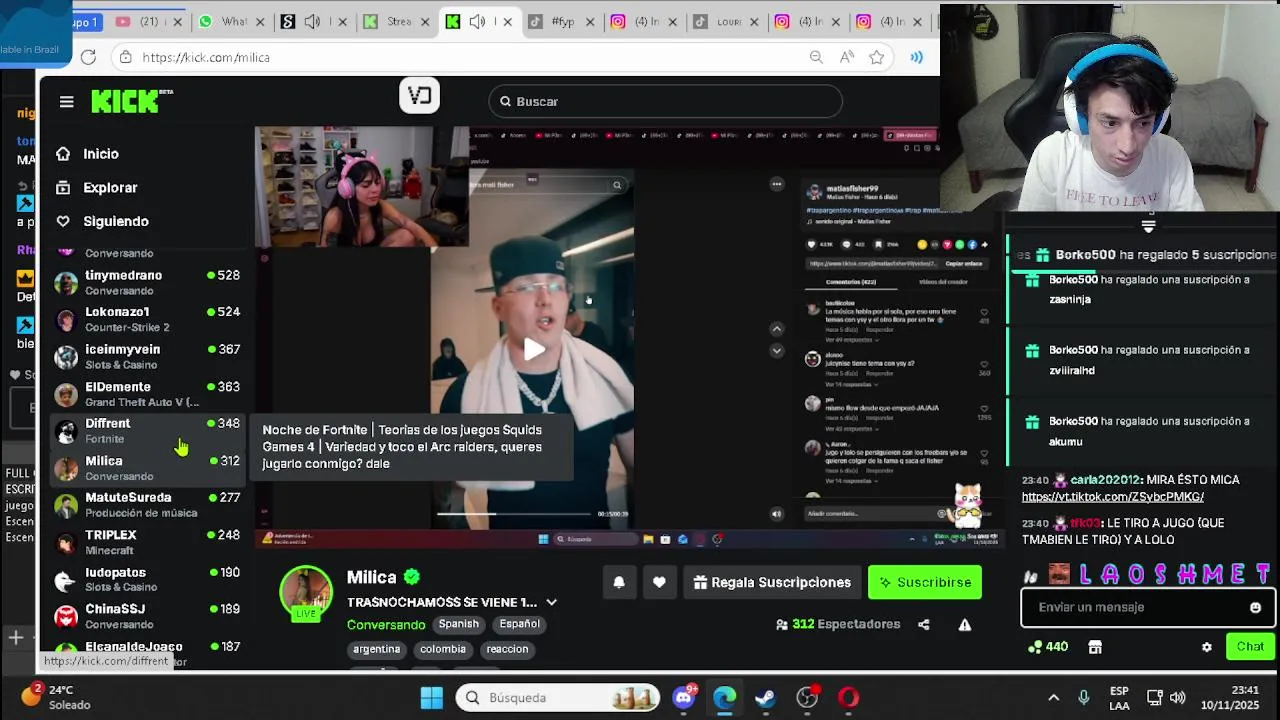
Task: Click previous video up chevron in stream
Action: coord(776,328)
